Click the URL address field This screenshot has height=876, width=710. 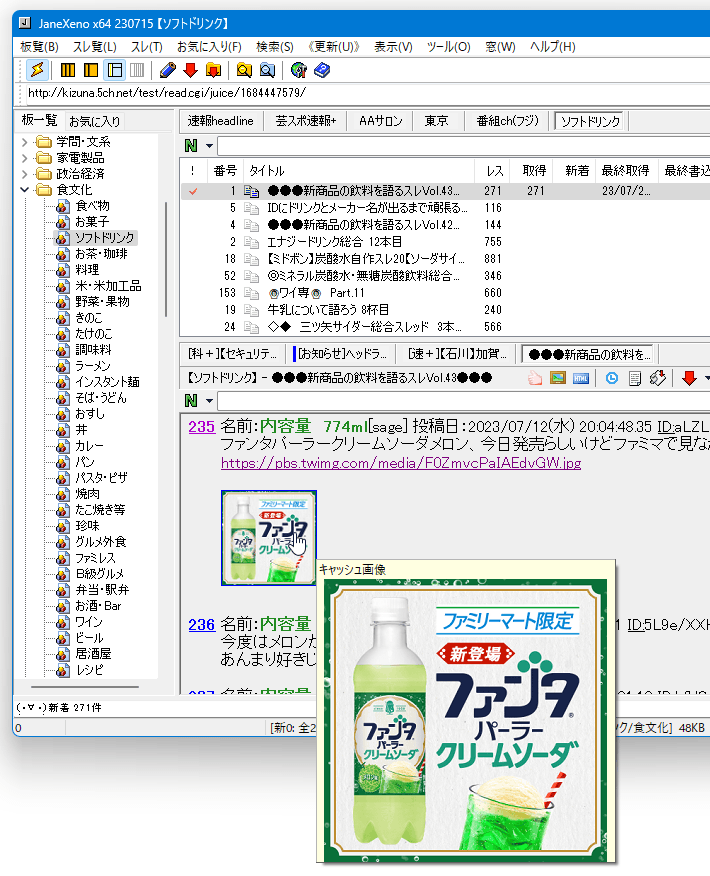tap(366, 93)
